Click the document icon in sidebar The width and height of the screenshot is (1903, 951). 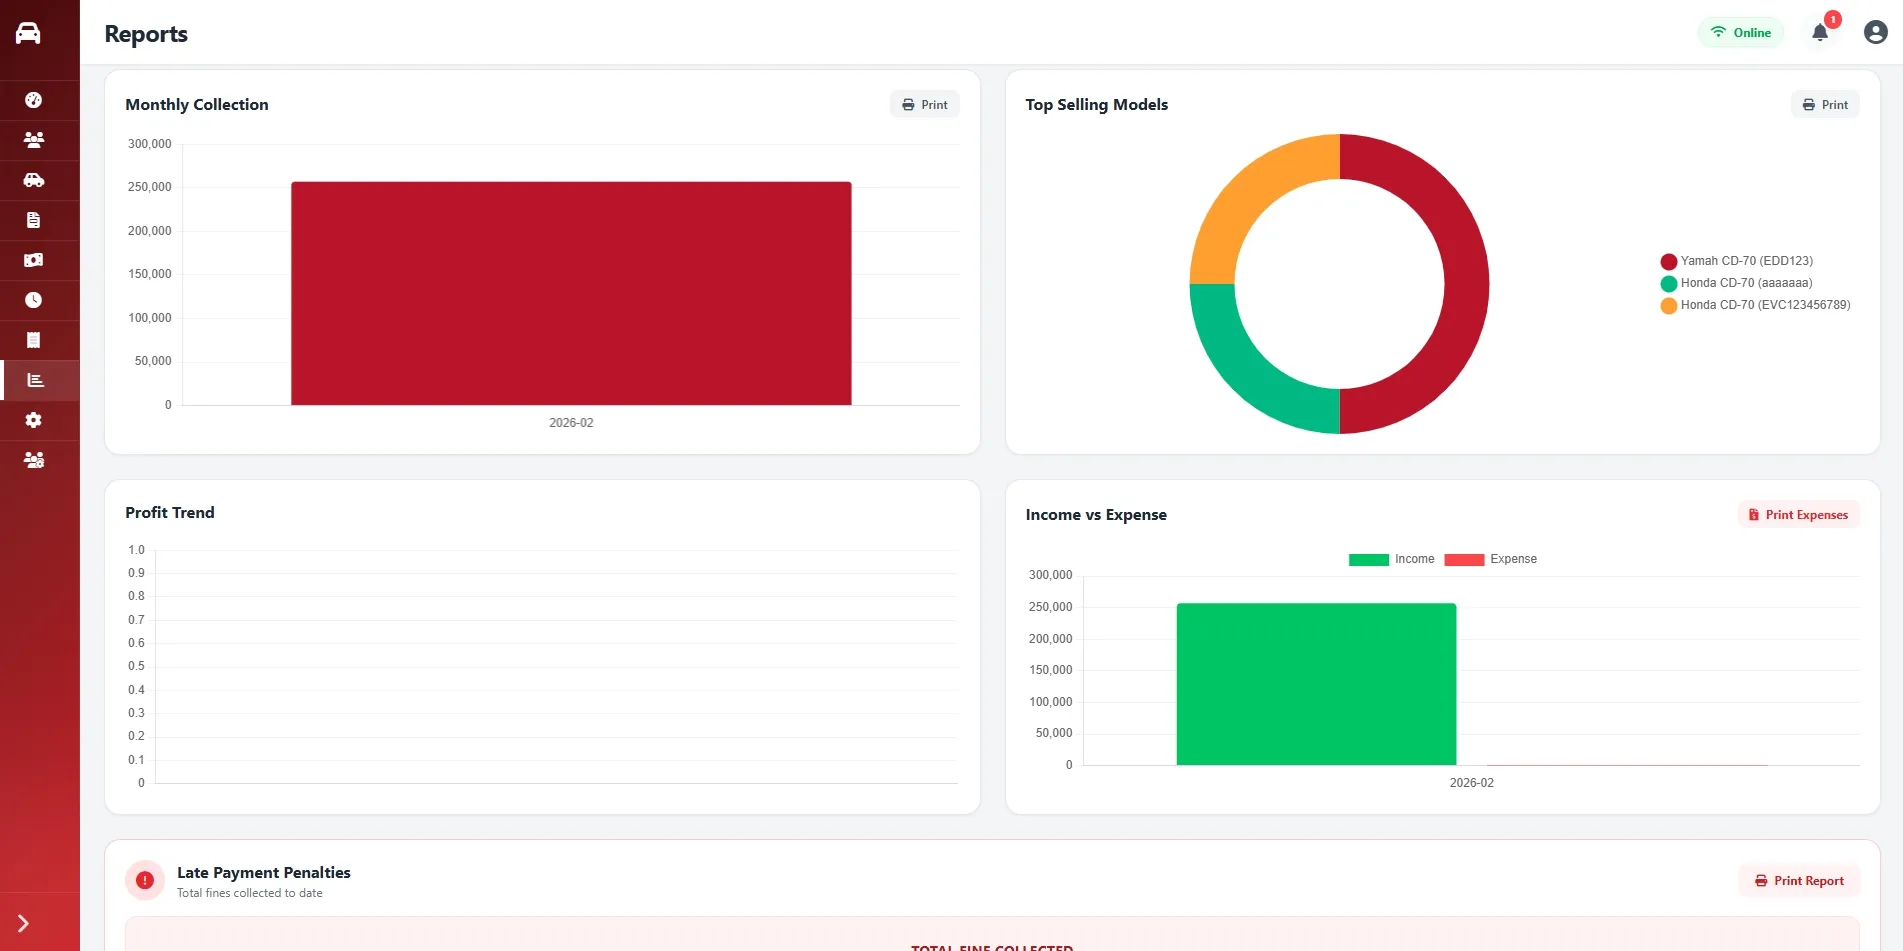[34, 220]
